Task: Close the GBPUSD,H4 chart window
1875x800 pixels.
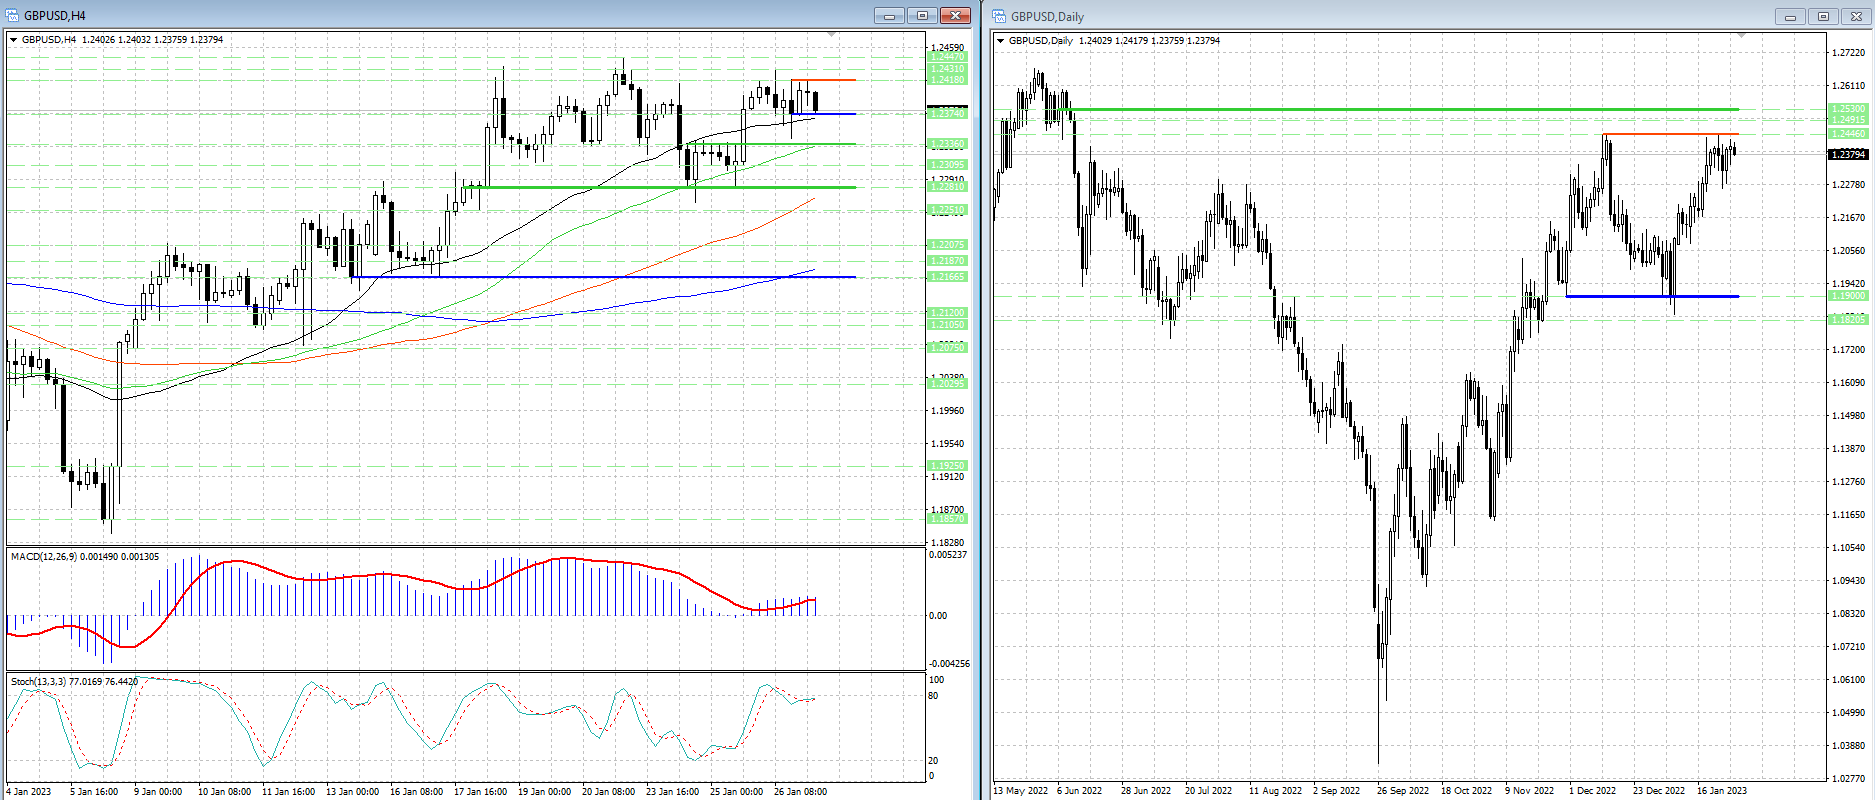Action: (956, 15)
